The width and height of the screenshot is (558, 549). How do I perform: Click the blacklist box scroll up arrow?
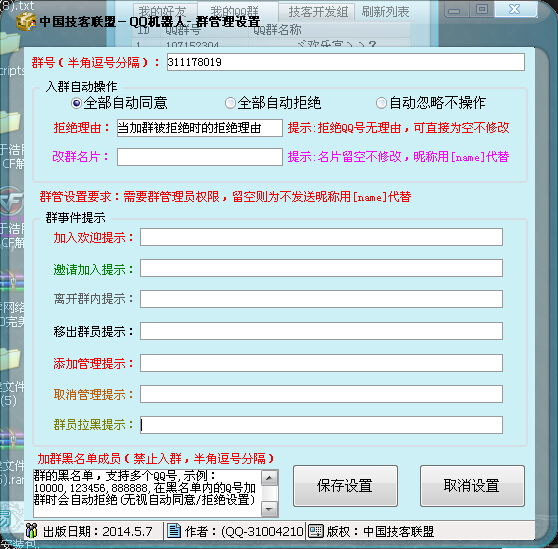(x=269, y=478)
